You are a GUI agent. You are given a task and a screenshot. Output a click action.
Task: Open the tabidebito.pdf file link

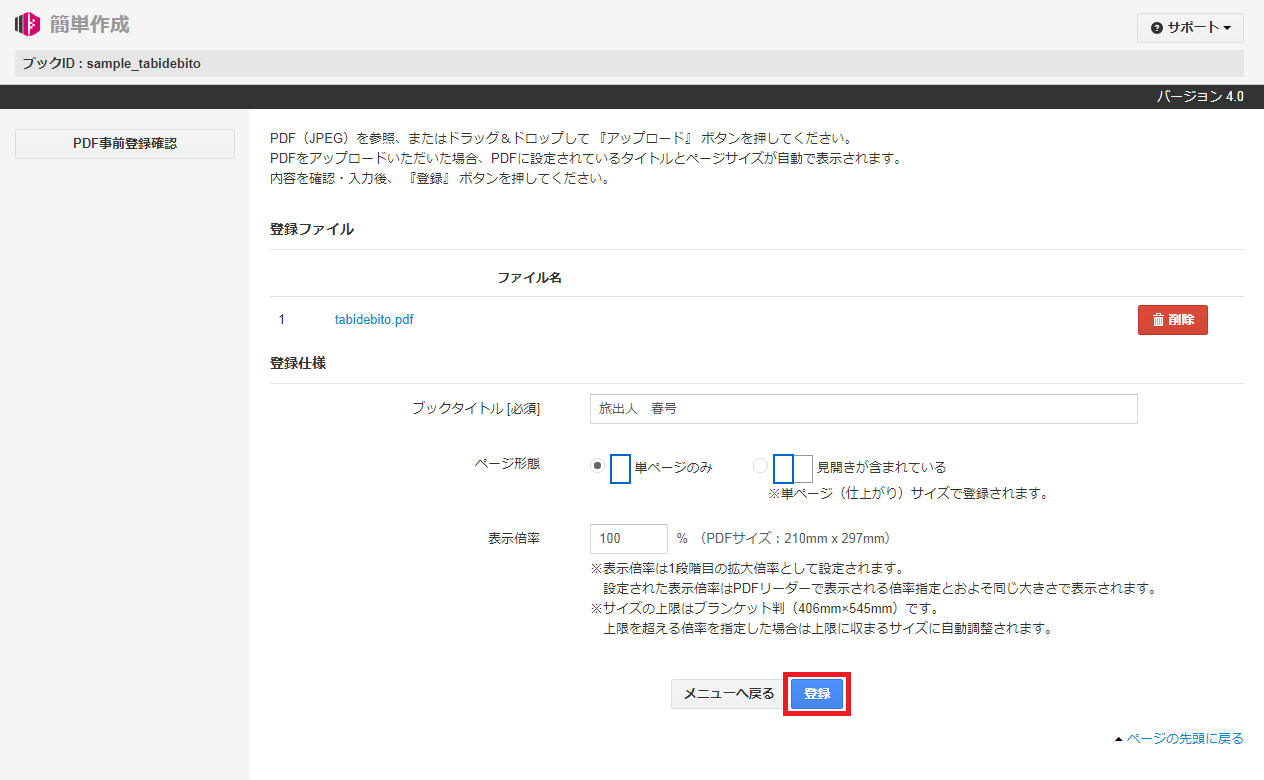click(x=374, y=319)
